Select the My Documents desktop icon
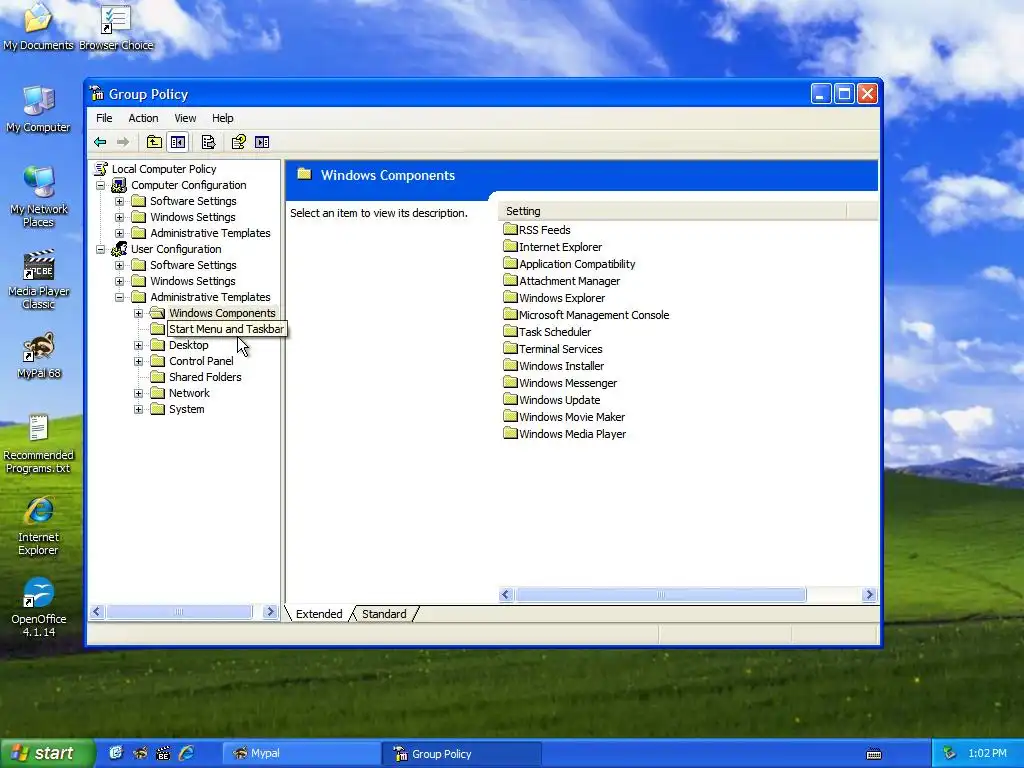Screen dimensions: 1024x768 click(x=39, y=27)
